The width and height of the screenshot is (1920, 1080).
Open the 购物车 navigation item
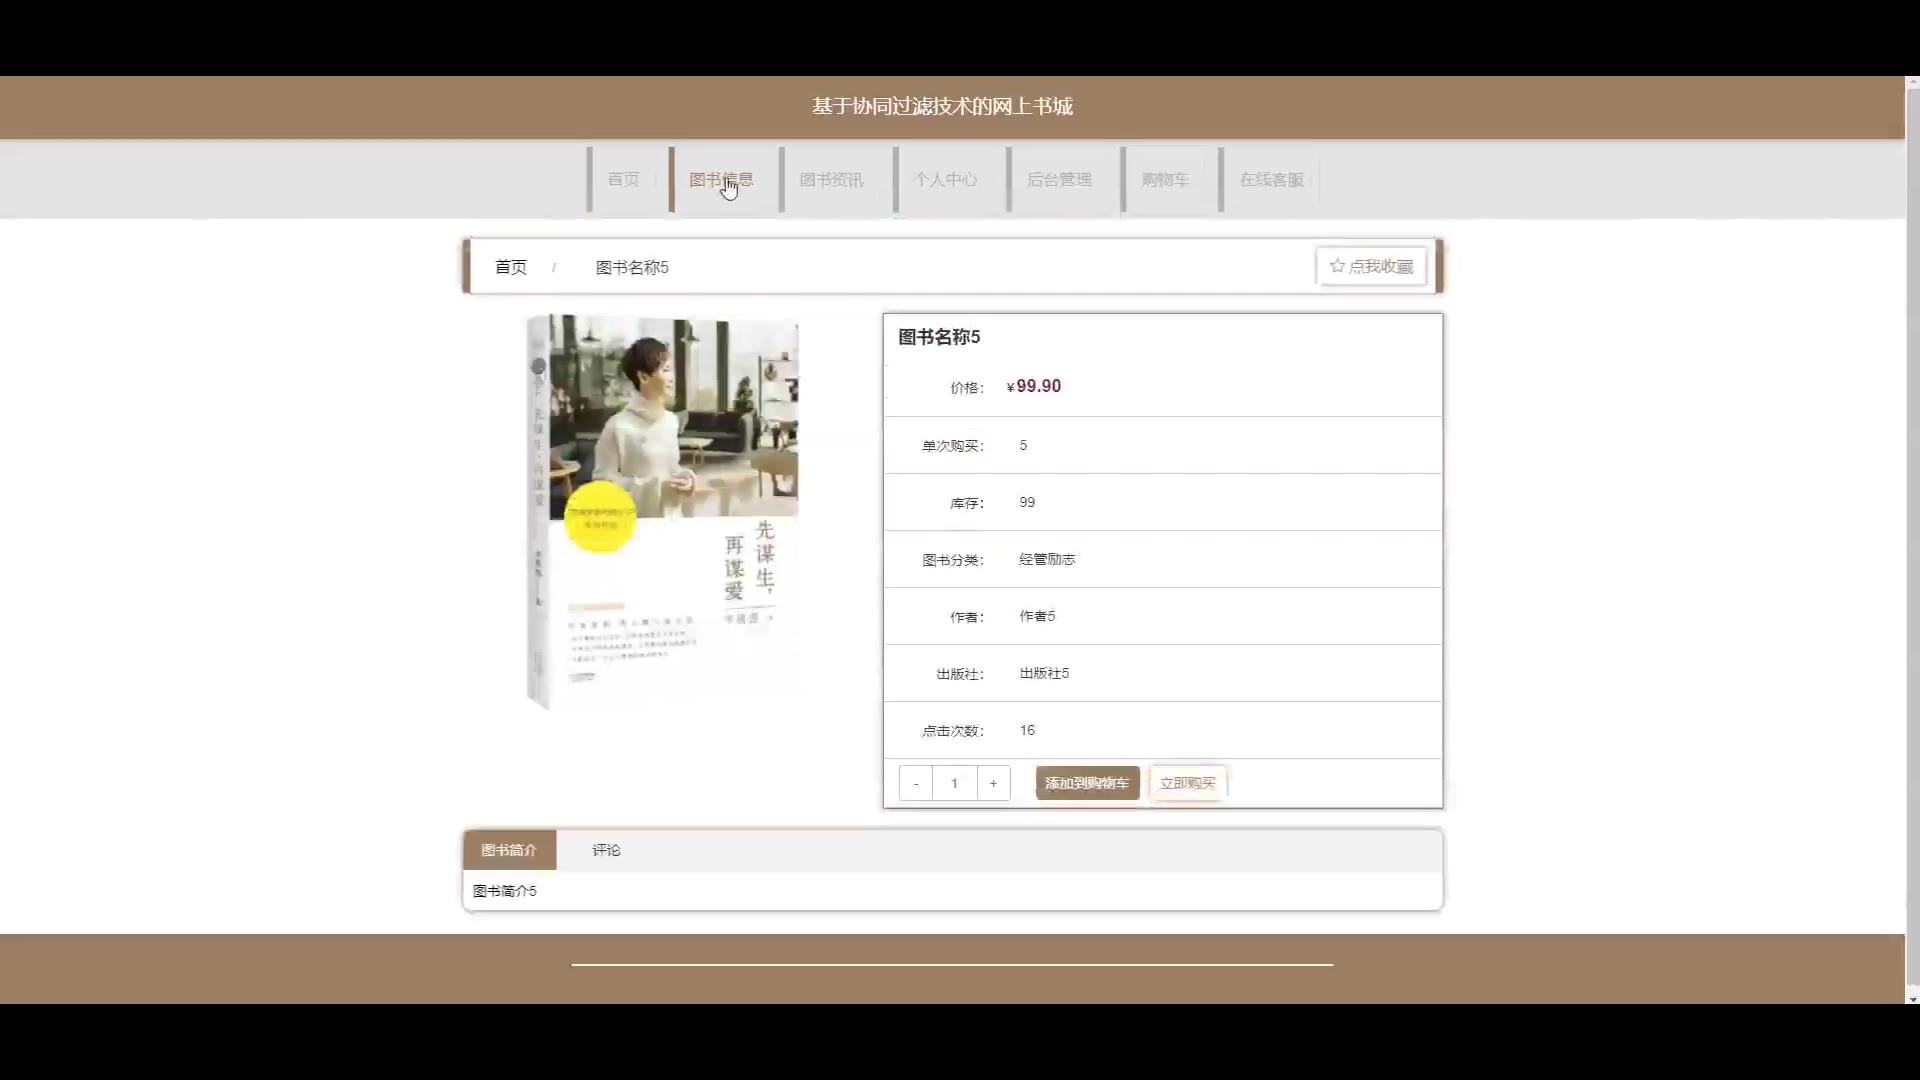click(x=1165, y=180)
